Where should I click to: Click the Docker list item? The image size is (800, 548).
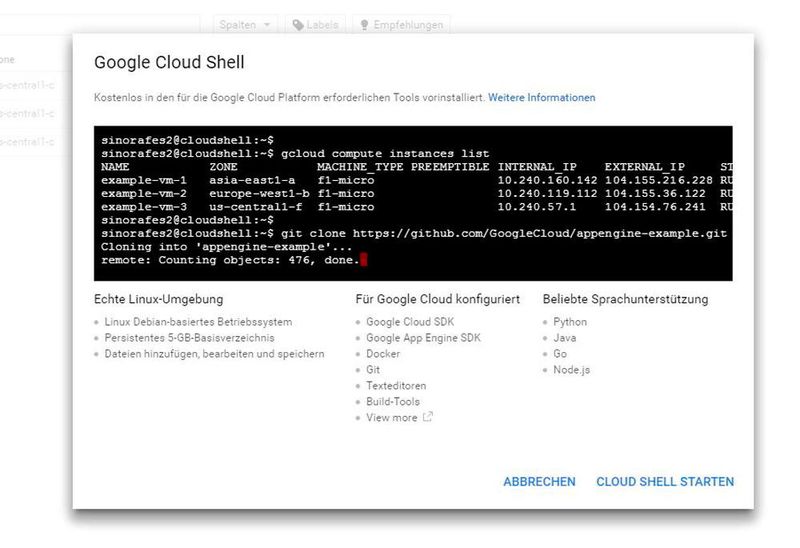coord(383,354)
